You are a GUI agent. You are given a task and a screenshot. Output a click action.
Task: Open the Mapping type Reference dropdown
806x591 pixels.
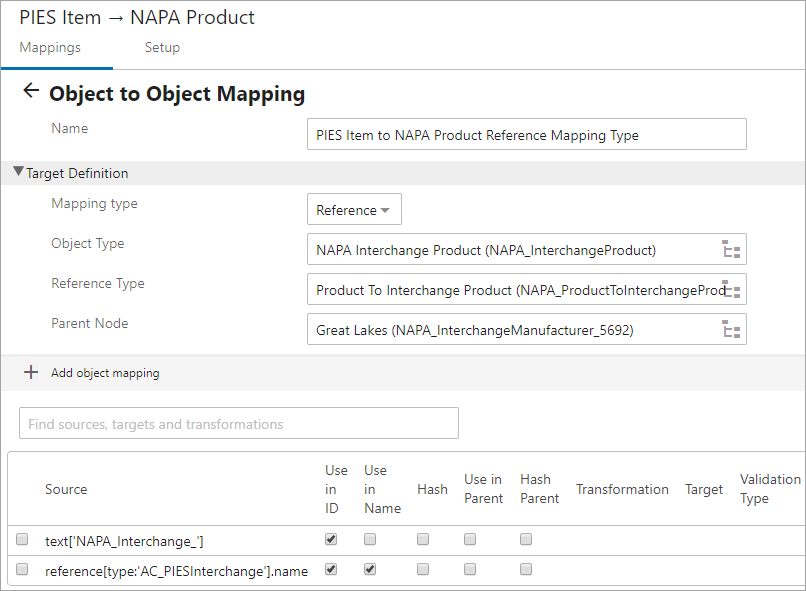coord(354,209)
